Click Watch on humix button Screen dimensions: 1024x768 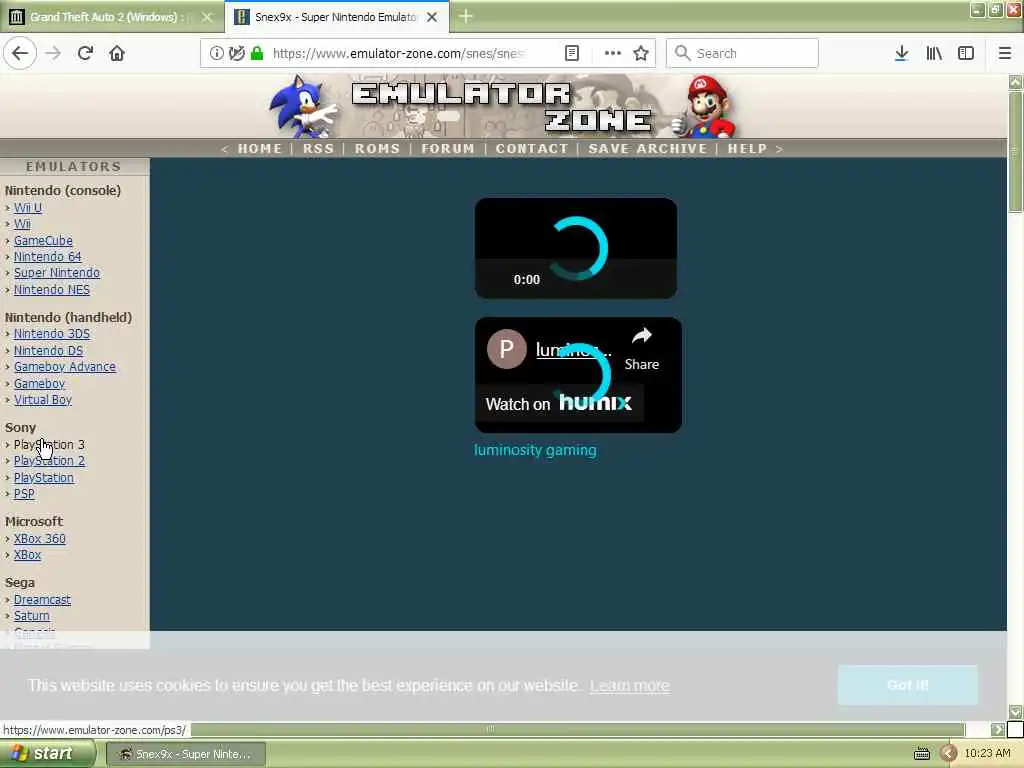[x=559, y=404]
